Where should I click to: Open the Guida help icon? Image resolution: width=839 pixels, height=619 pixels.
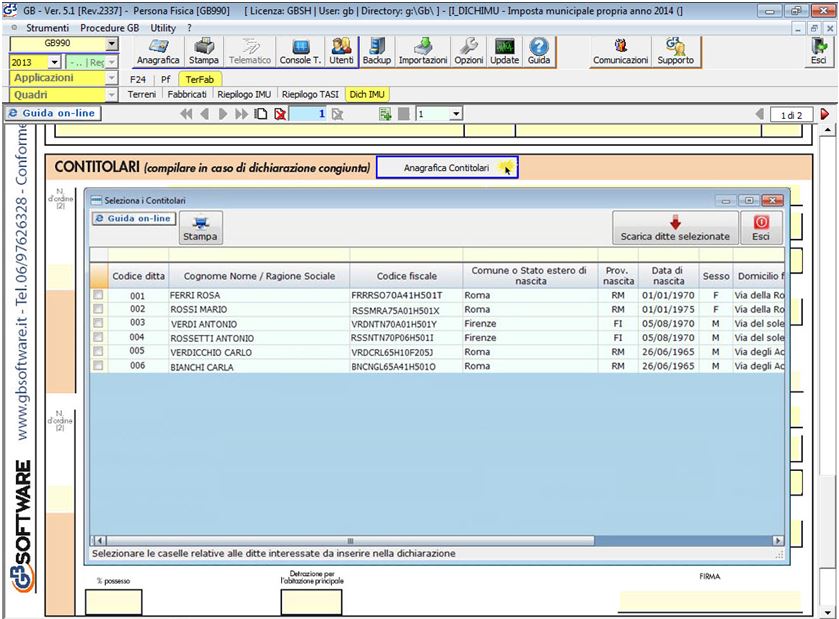click(539, 52)
